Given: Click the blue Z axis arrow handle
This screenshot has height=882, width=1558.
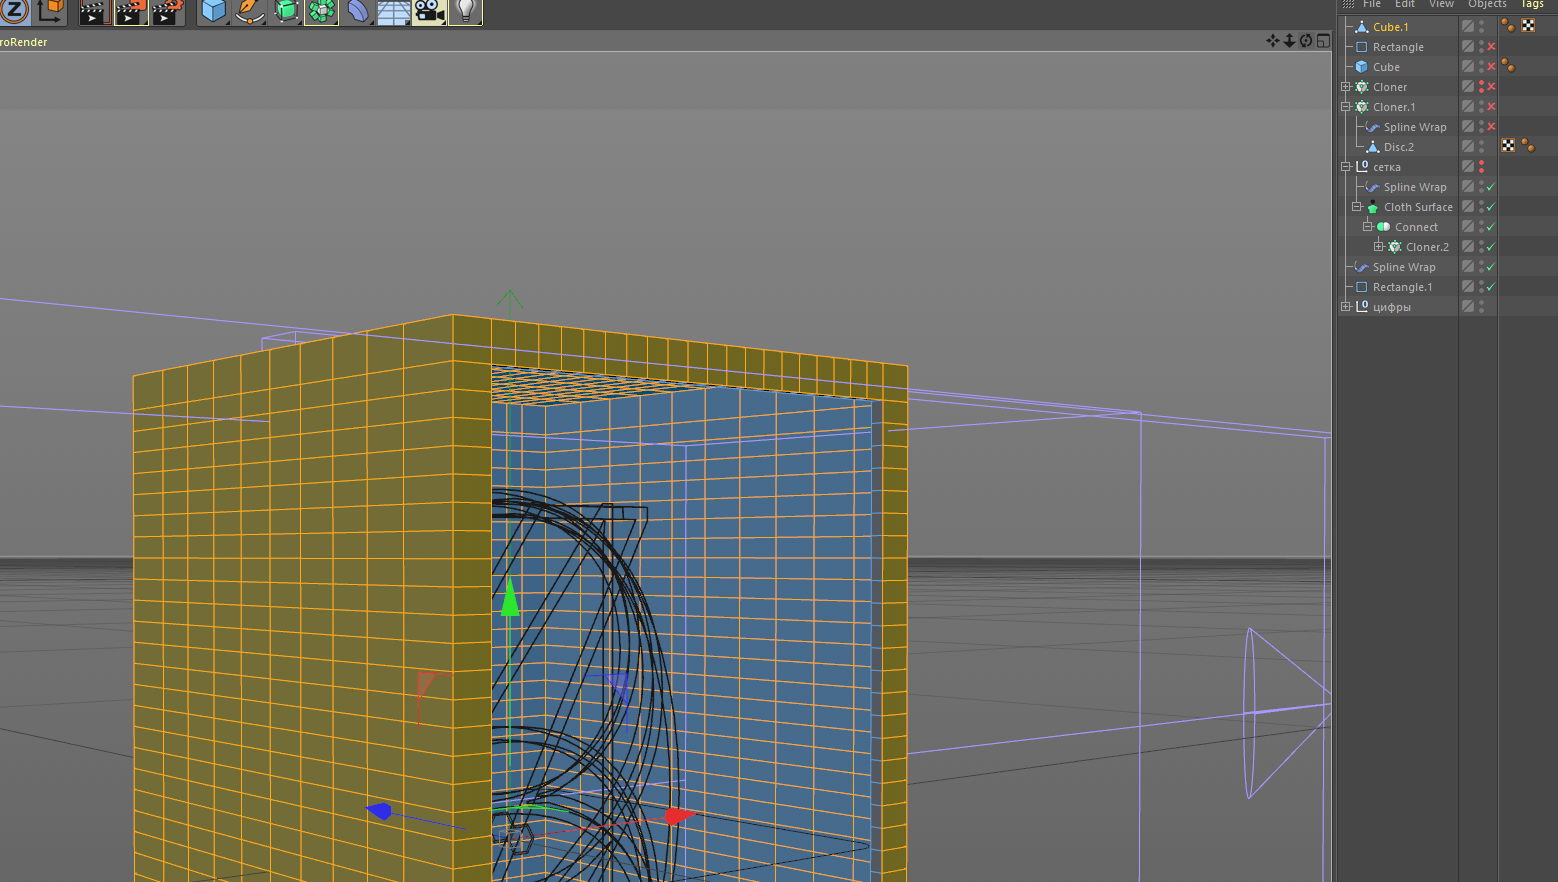Looking at the screenshot, I should tap(379, 811).
